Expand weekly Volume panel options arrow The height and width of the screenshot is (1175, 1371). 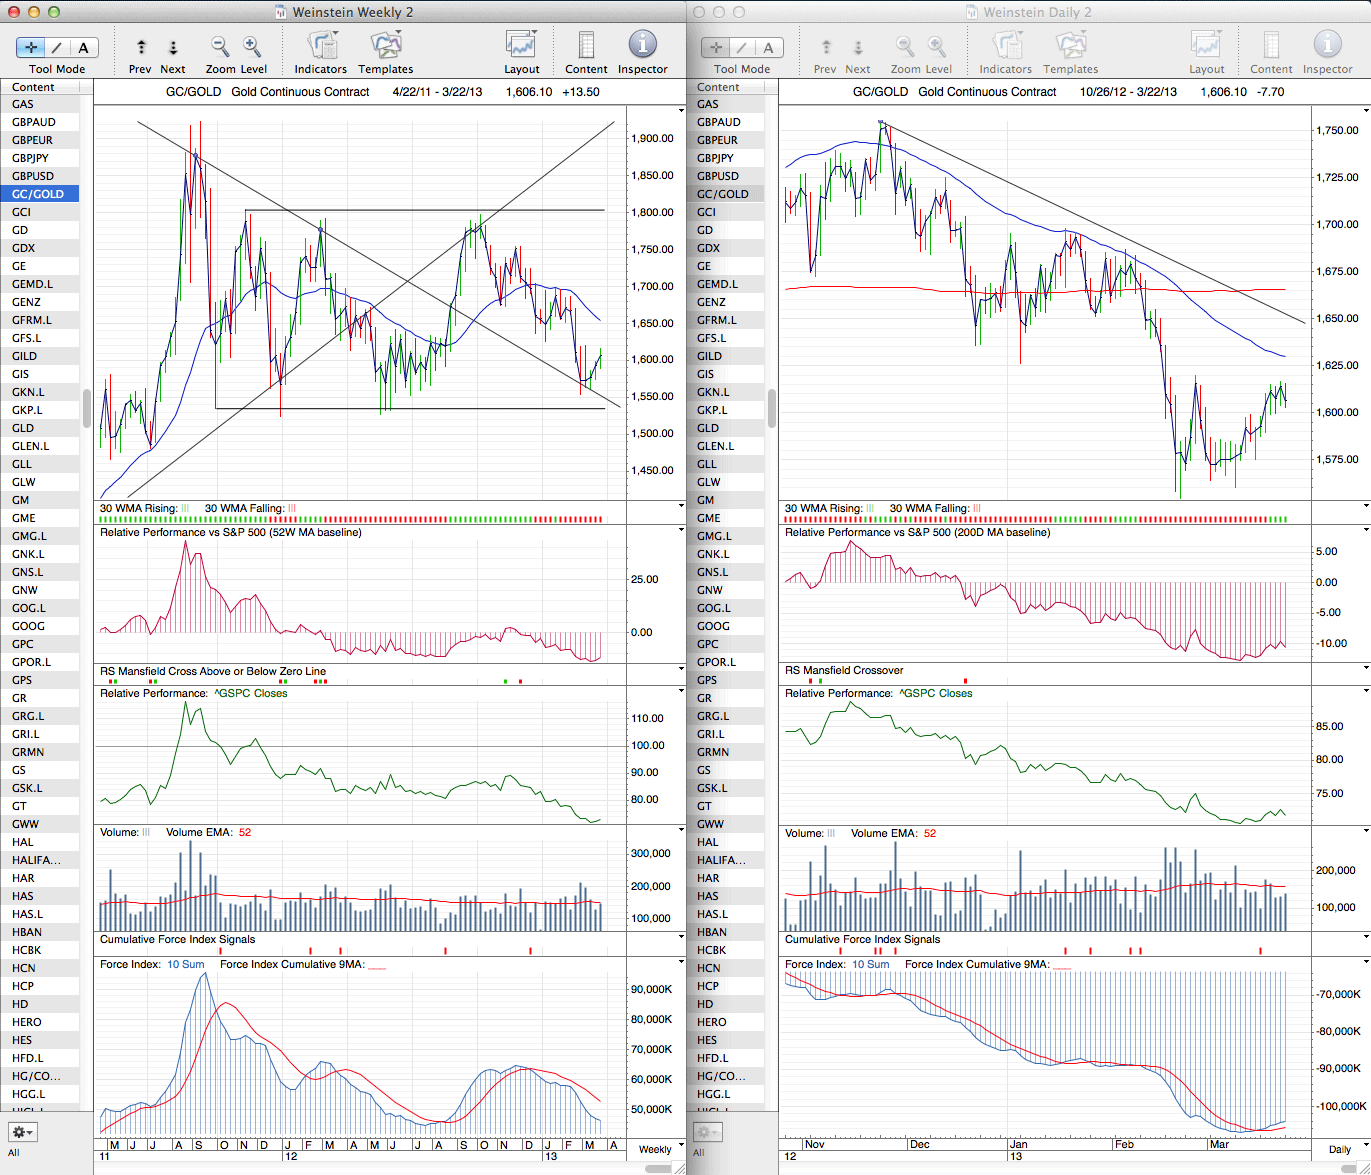click(681, 831)
